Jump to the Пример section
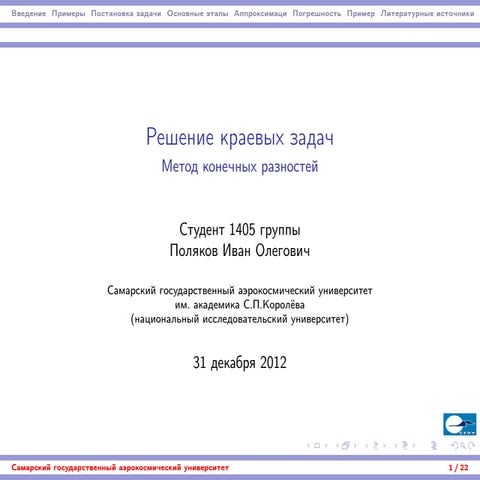 361,14
